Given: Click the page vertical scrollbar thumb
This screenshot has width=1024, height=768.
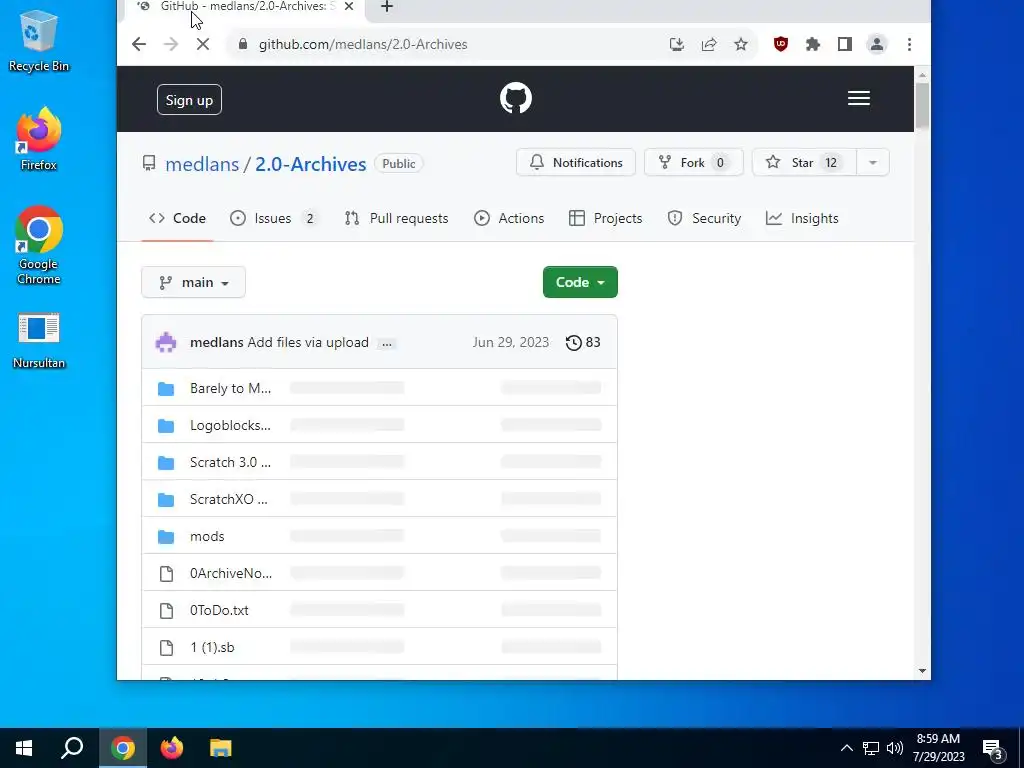Looking at the screenshot, I should click(922, 105).
